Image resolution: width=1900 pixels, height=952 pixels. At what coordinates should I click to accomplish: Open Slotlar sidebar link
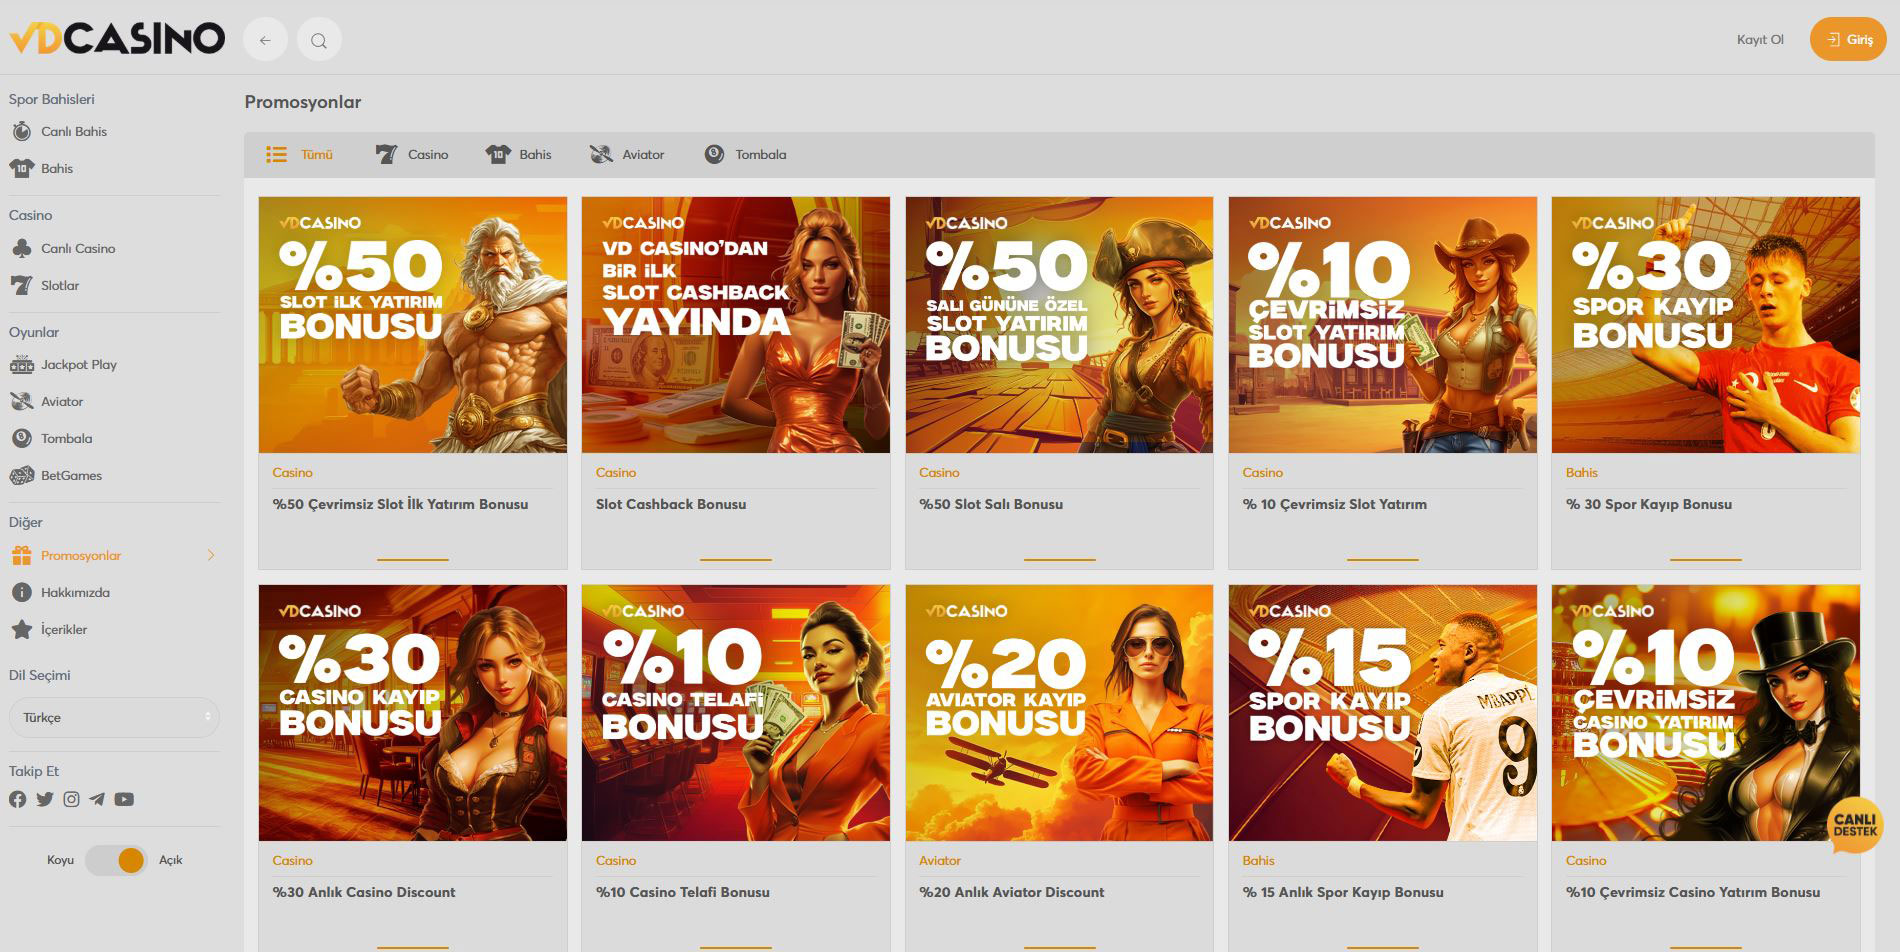point(60,285)
